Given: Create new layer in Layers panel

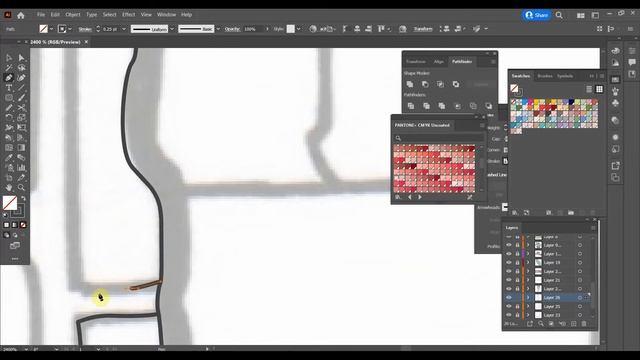Looking at the screenshot, I should [x=573, y=324].
